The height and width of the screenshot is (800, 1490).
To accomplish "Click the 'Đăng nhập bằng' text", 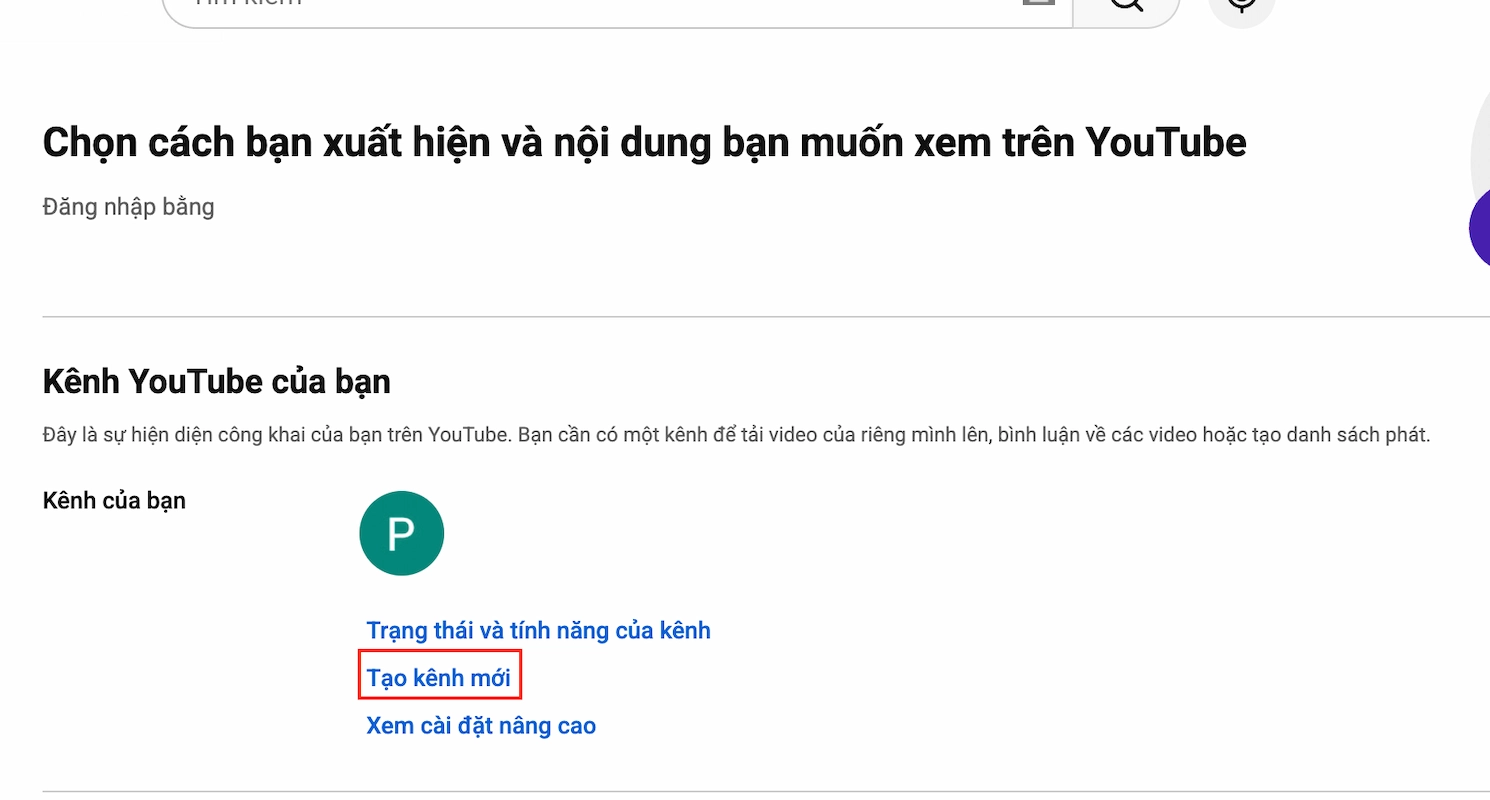I will 129,207.
